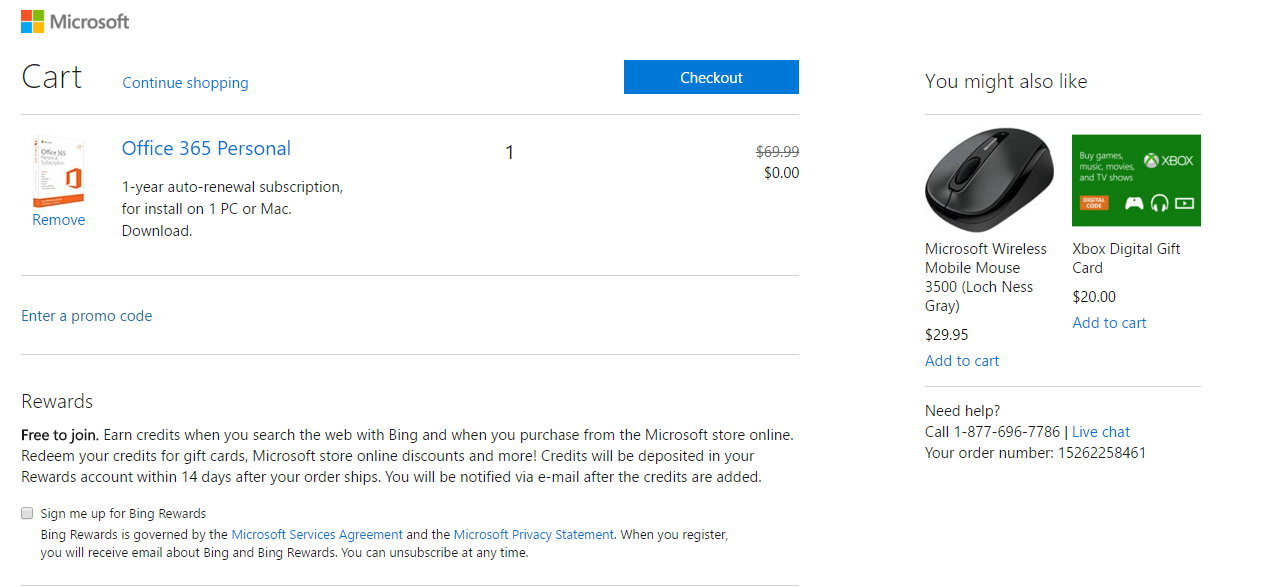The image size is (1270, 587).
Task: Enable the Bing Rewards sign-up checkbox
Action: [x=27, y=513]
